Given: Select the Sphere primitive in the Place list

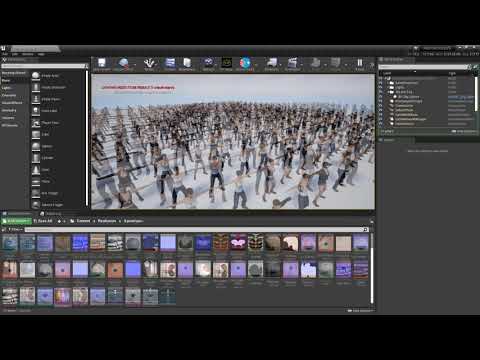Looking at the screenshot, I should pyautogui.click(x=58, y=146).
